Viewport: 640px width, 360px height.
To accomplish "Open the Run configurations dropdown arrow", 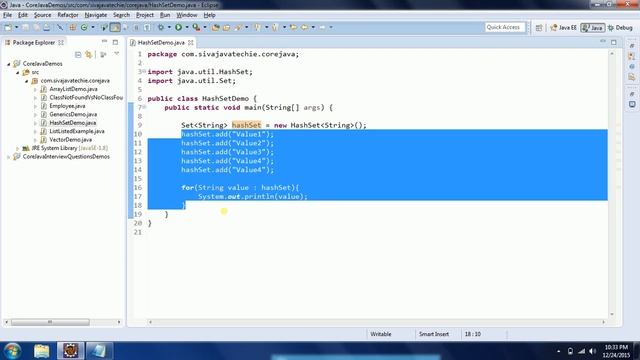I will 187,27.
